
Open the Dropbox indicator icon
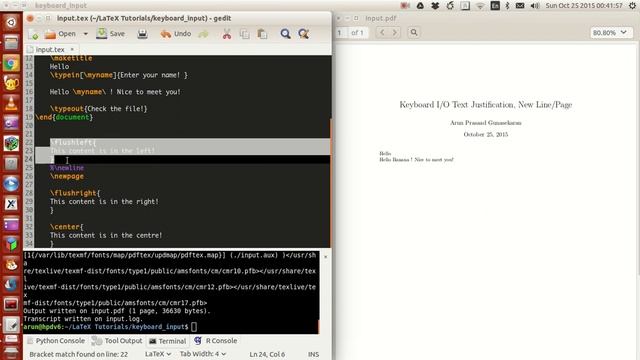(435, 6)
